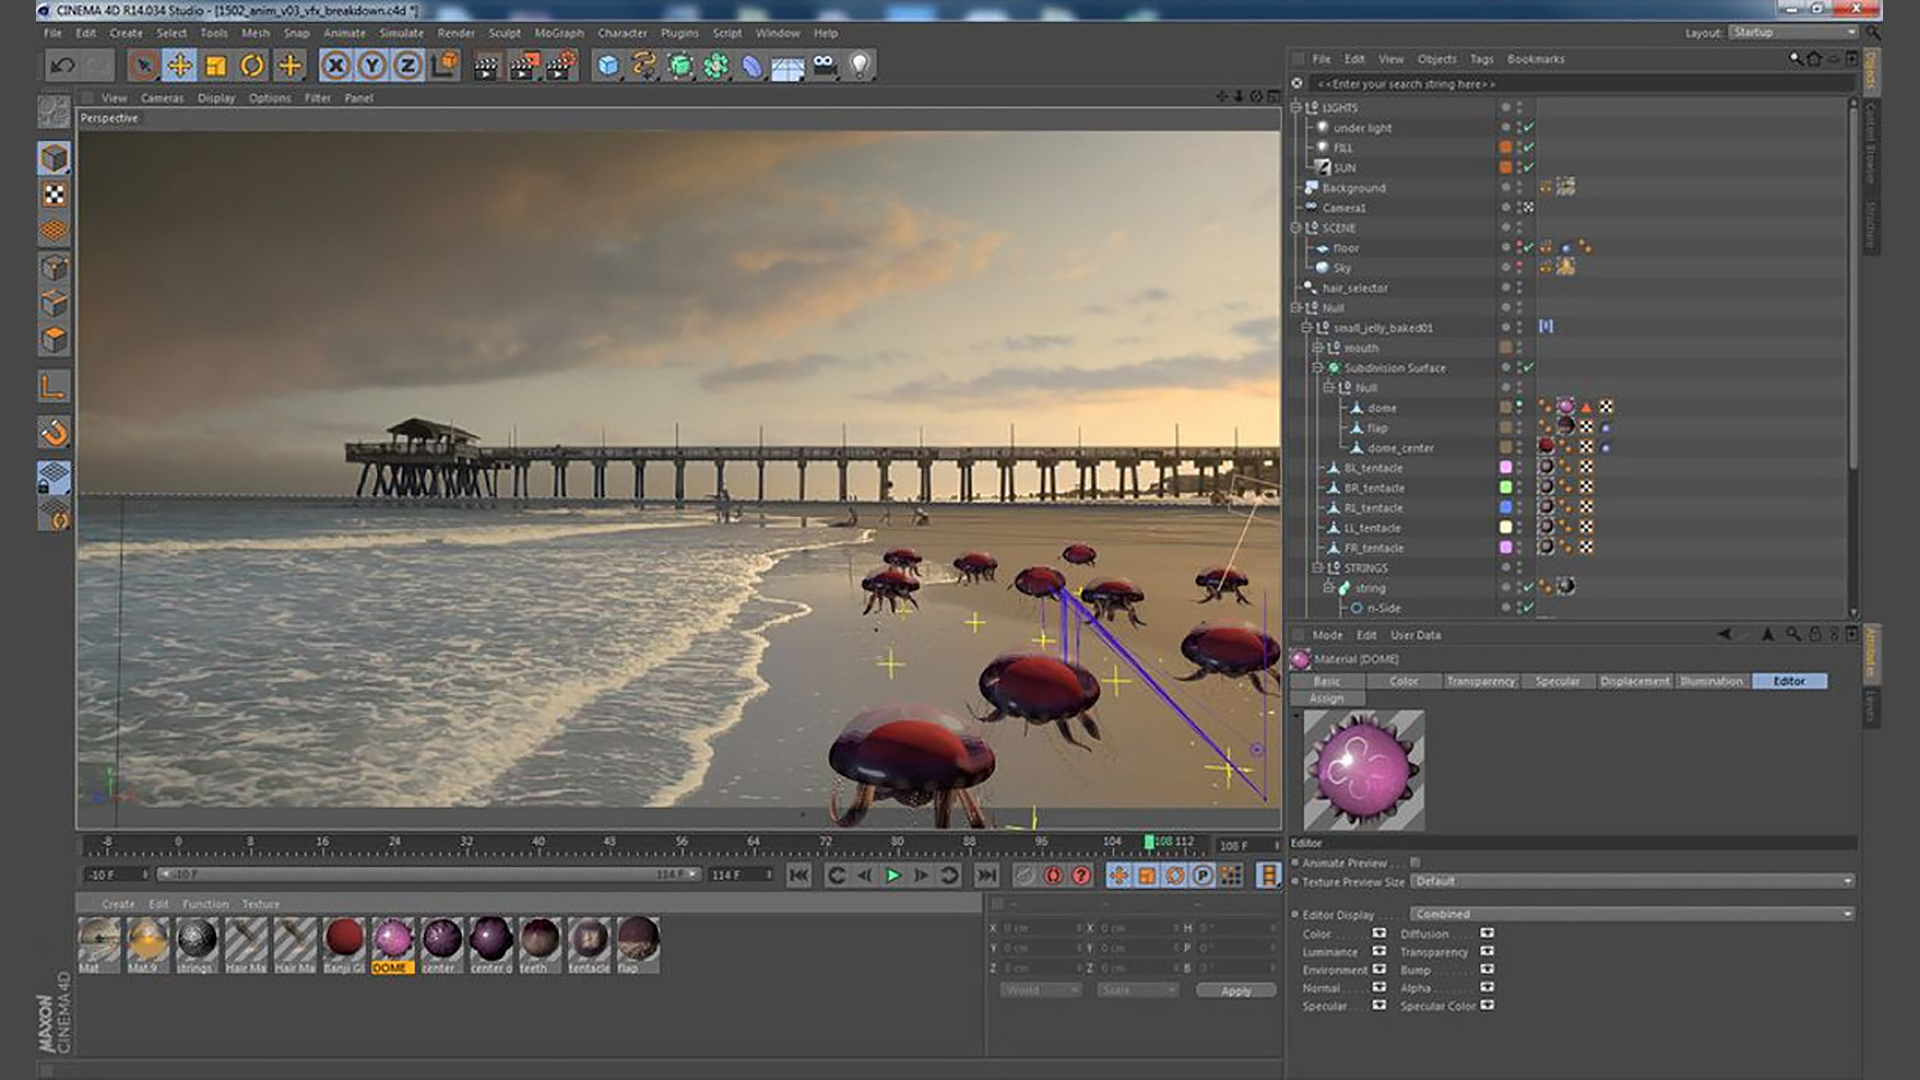
Task: Add a Cube primitive object
Action: tap(608, 66)
